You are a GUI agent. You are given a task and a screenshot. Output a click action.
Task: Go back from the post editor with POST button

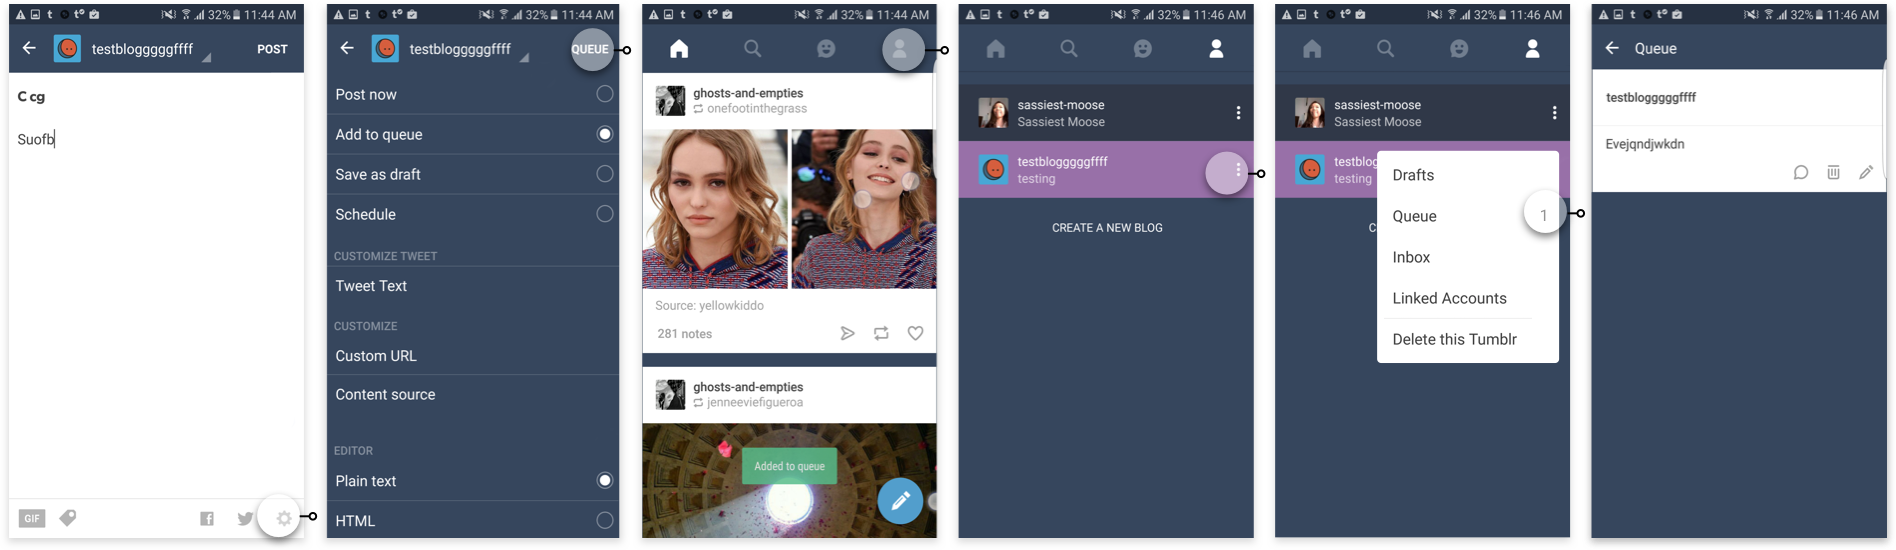pos(29,48)
